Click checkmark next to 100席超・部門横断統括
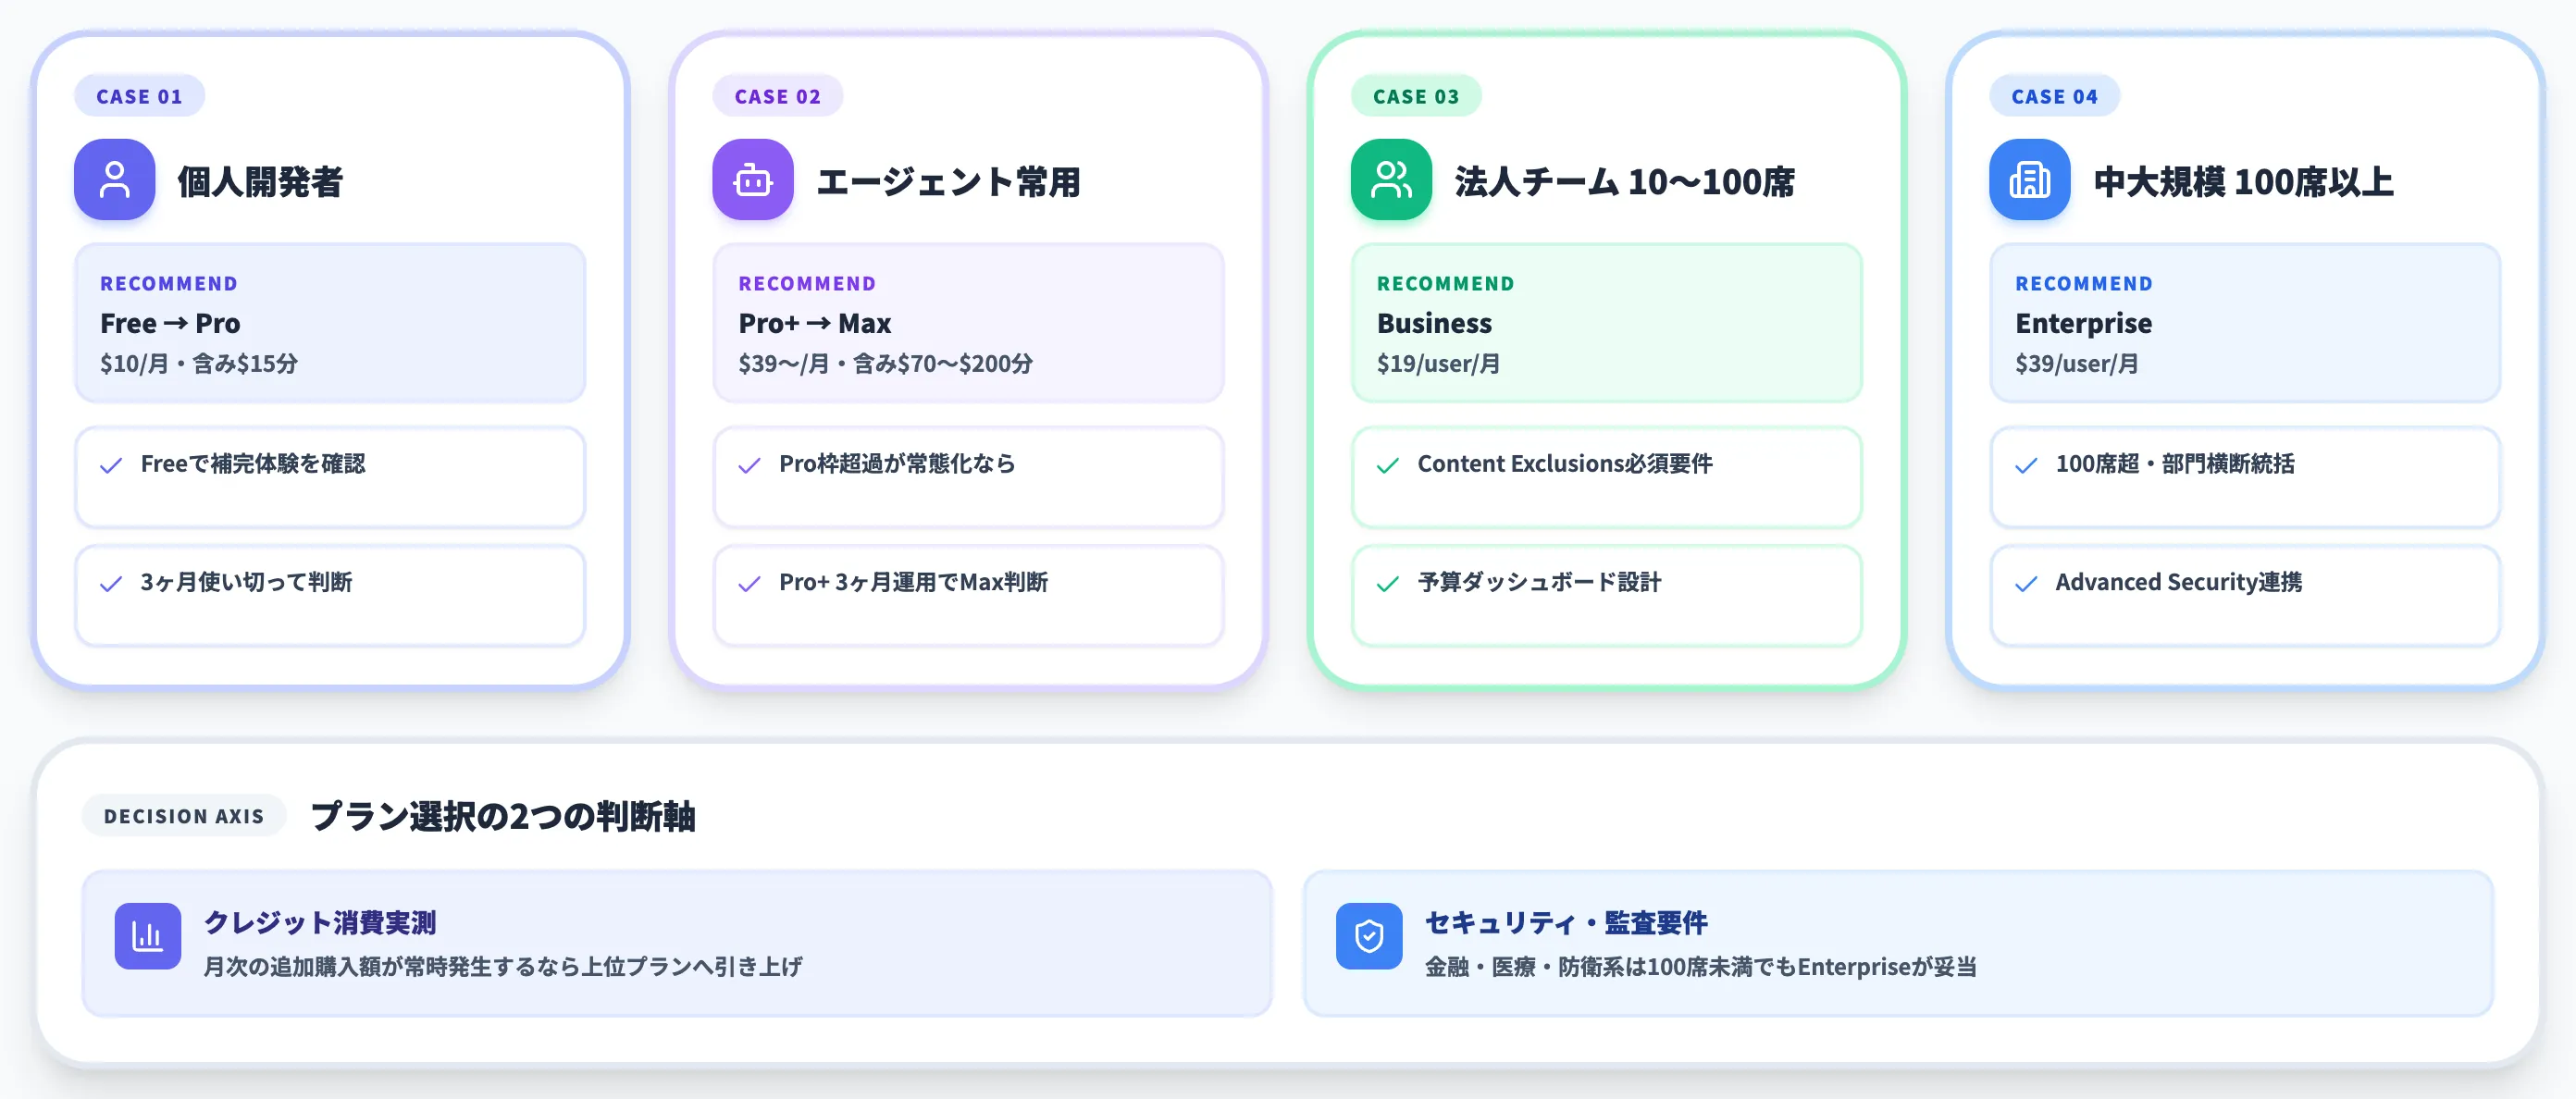This screenshot has height=1099, width=2576. click(x=2026, y=465)
